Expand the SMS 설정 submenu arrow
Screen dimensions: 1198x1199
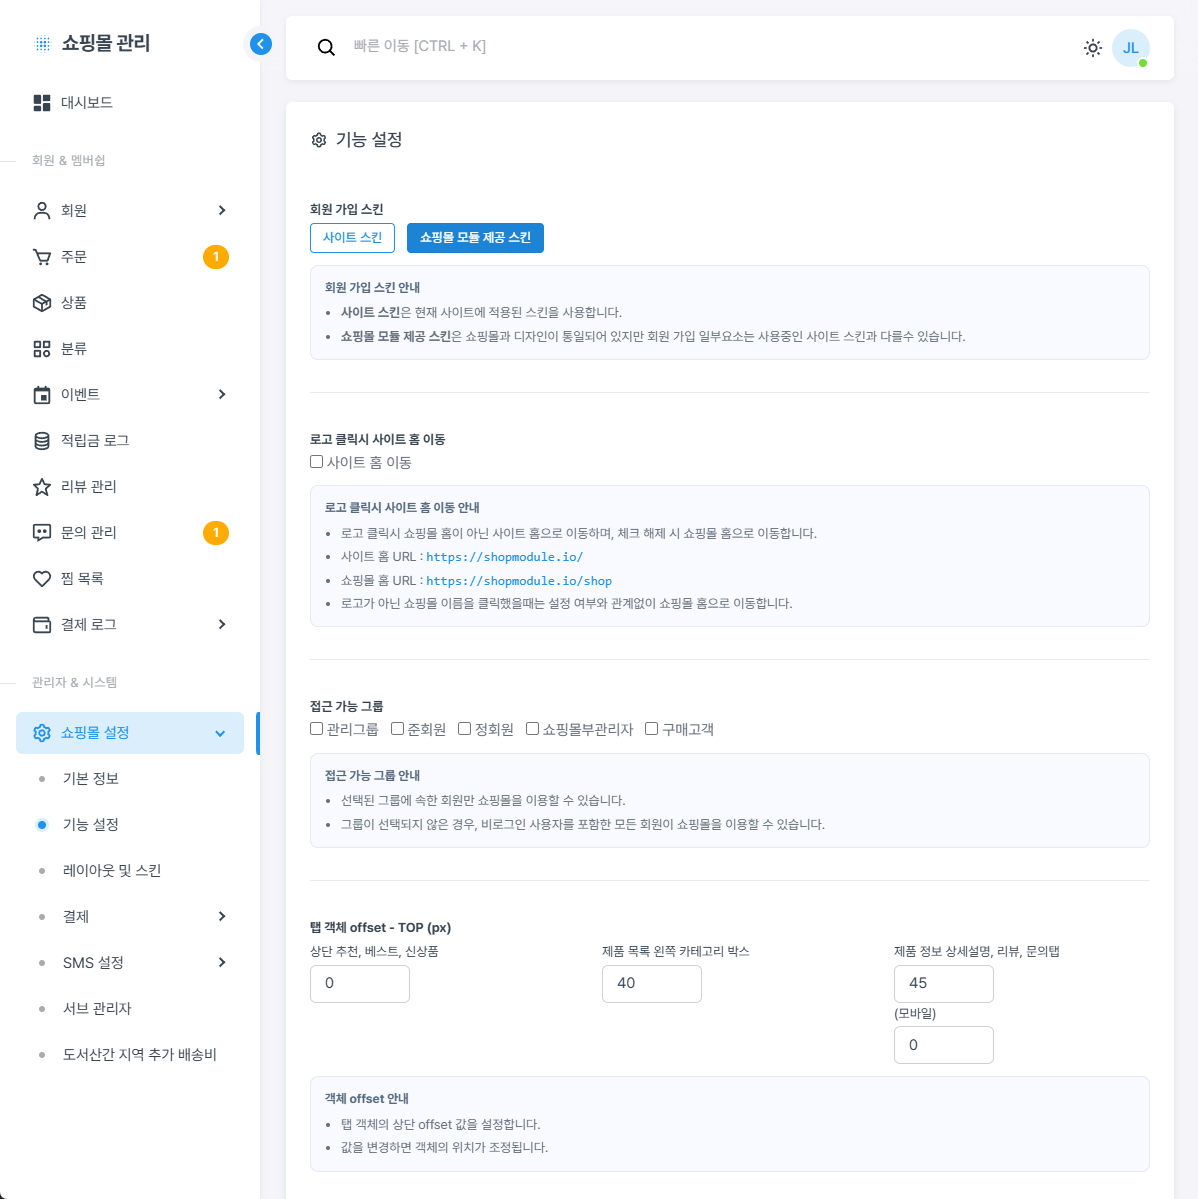(x=222, y=962)
